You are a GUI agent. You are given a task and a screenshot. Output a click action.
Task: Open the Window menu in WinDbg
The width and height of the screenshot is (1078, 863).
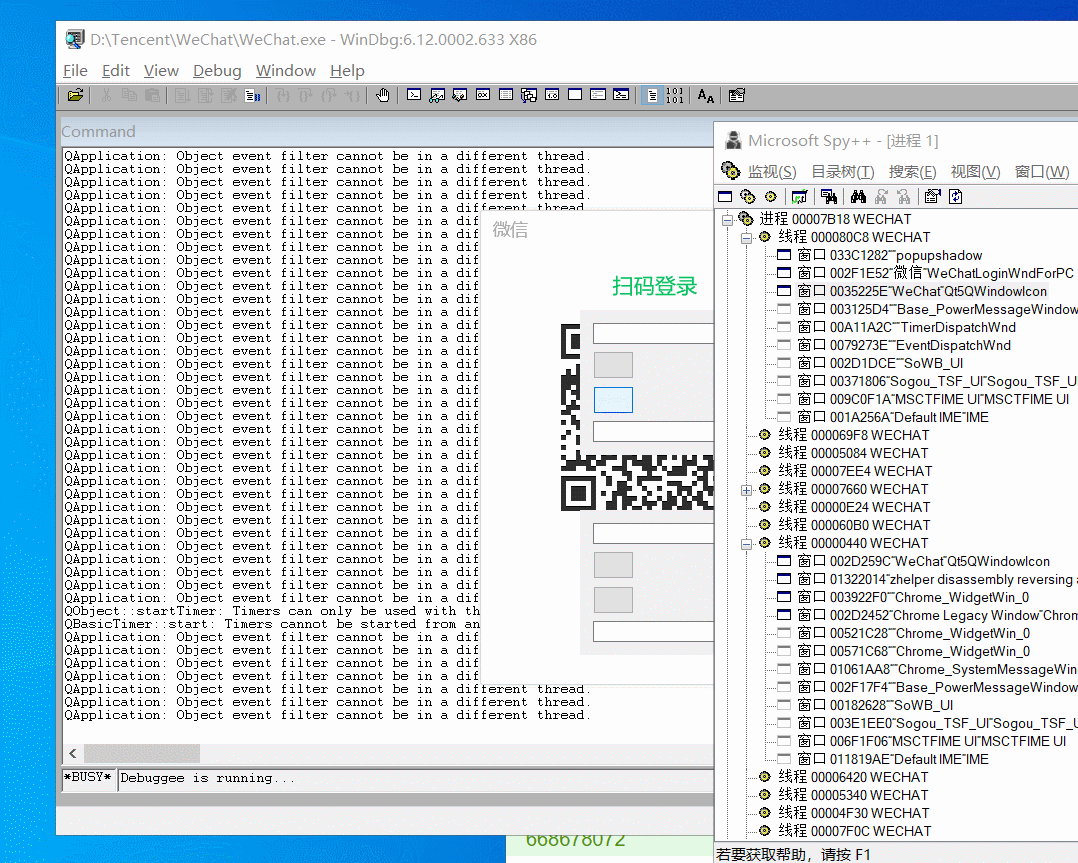(x=285, y=71)
